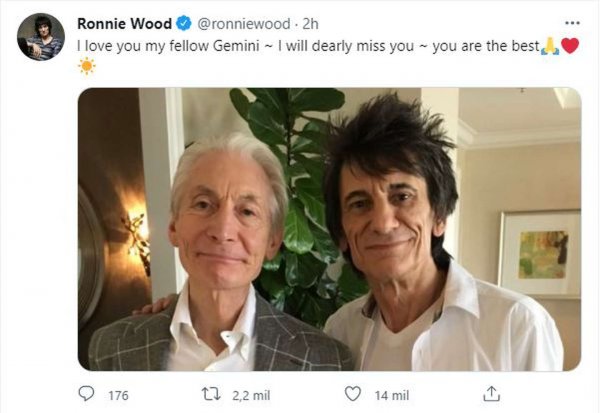Like the tweet with the heart icon
This screenshot has width=600, height=413.
[x=353, y=394]
